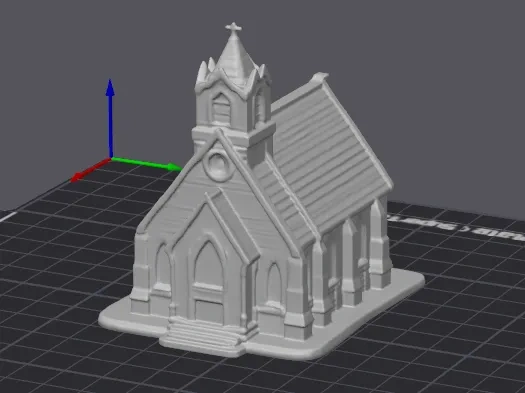Click the green Y-axis arrow tip

point(174,167)
